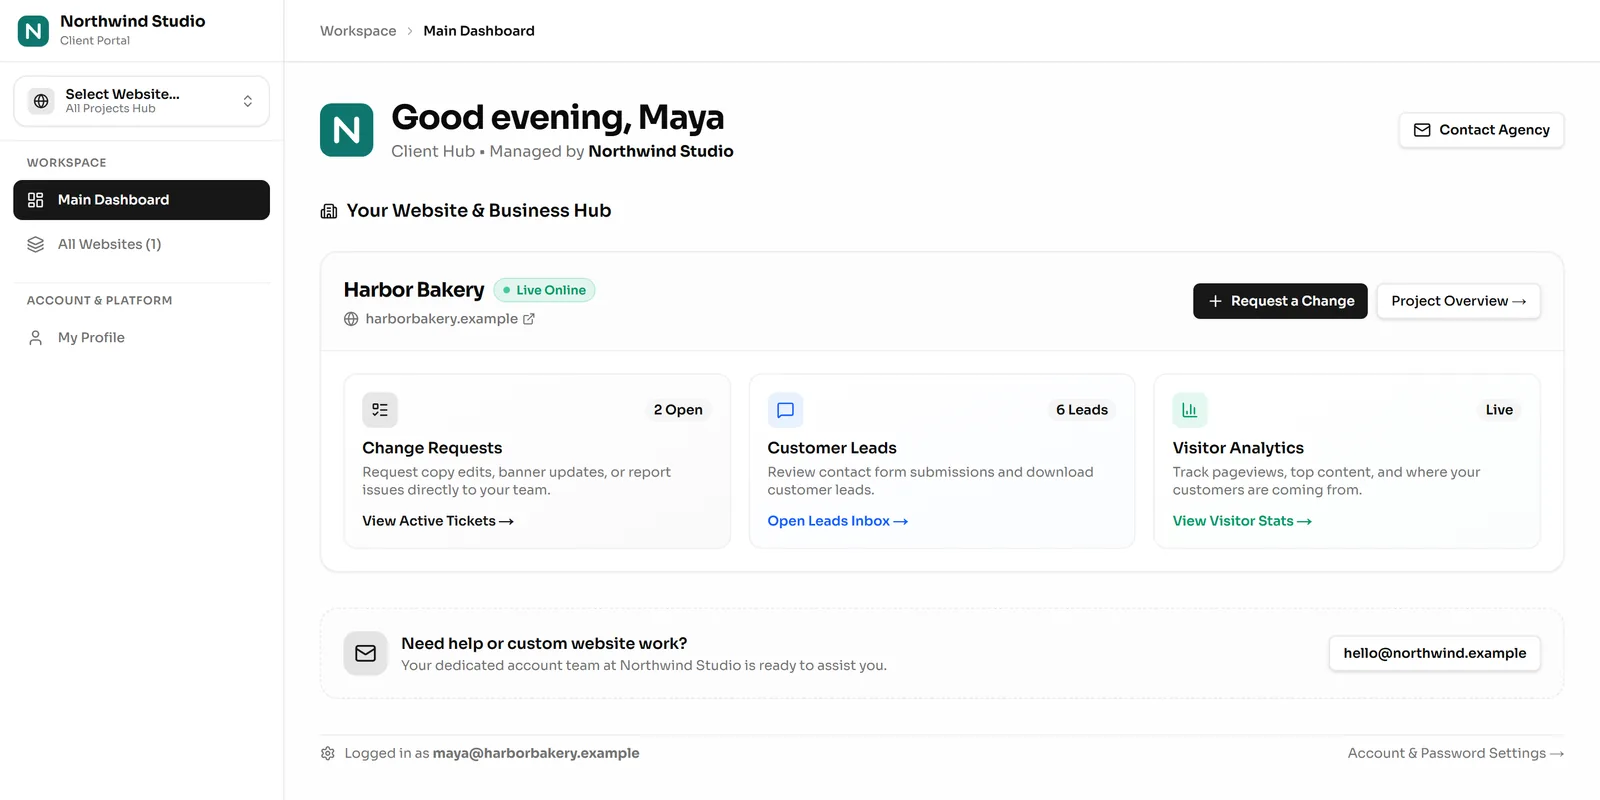
Task: Click the Request a Change button
Action: (1280, 301)
